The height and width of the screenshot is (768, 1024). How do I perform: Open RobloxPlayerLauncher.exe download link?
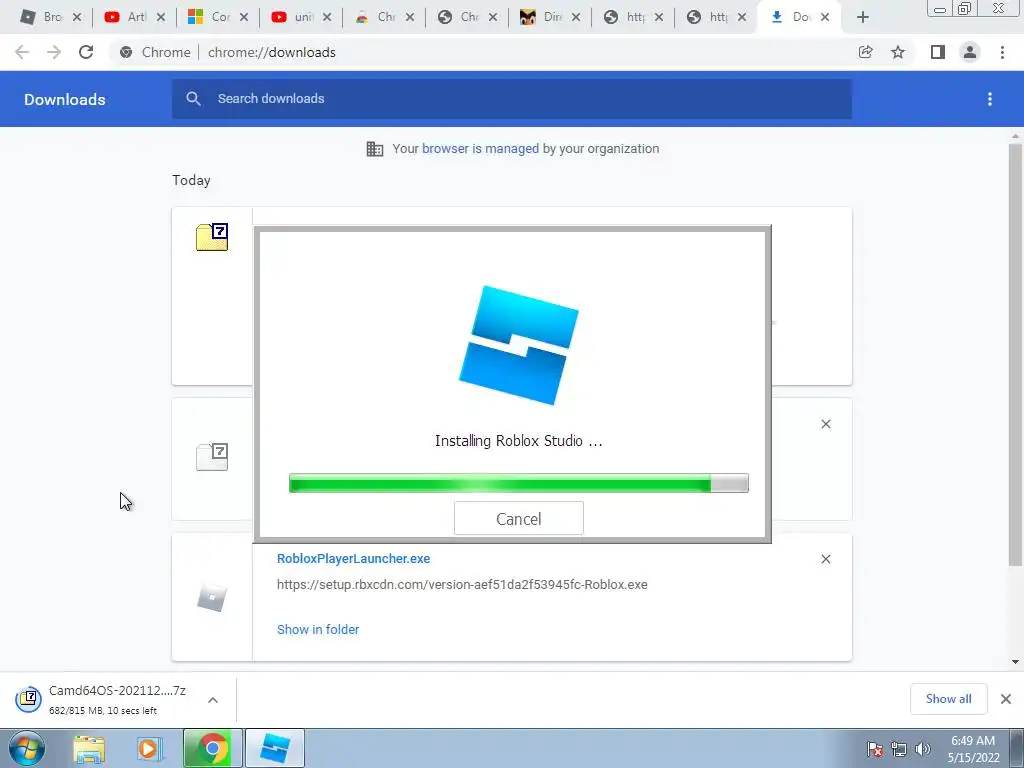tap(353, 558)
